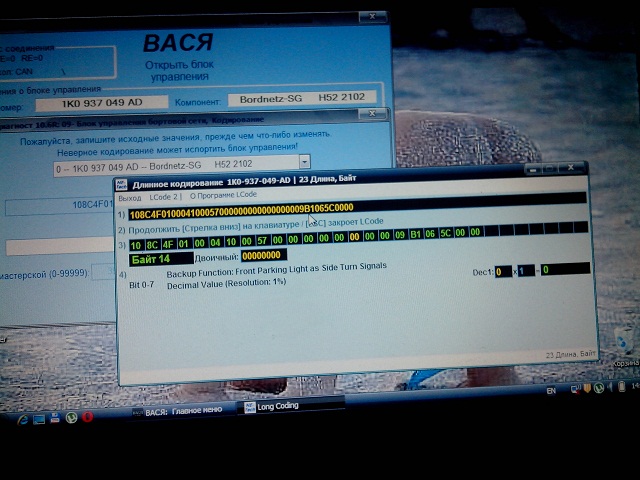Minimize the Long Coding window

coord(532,169)
